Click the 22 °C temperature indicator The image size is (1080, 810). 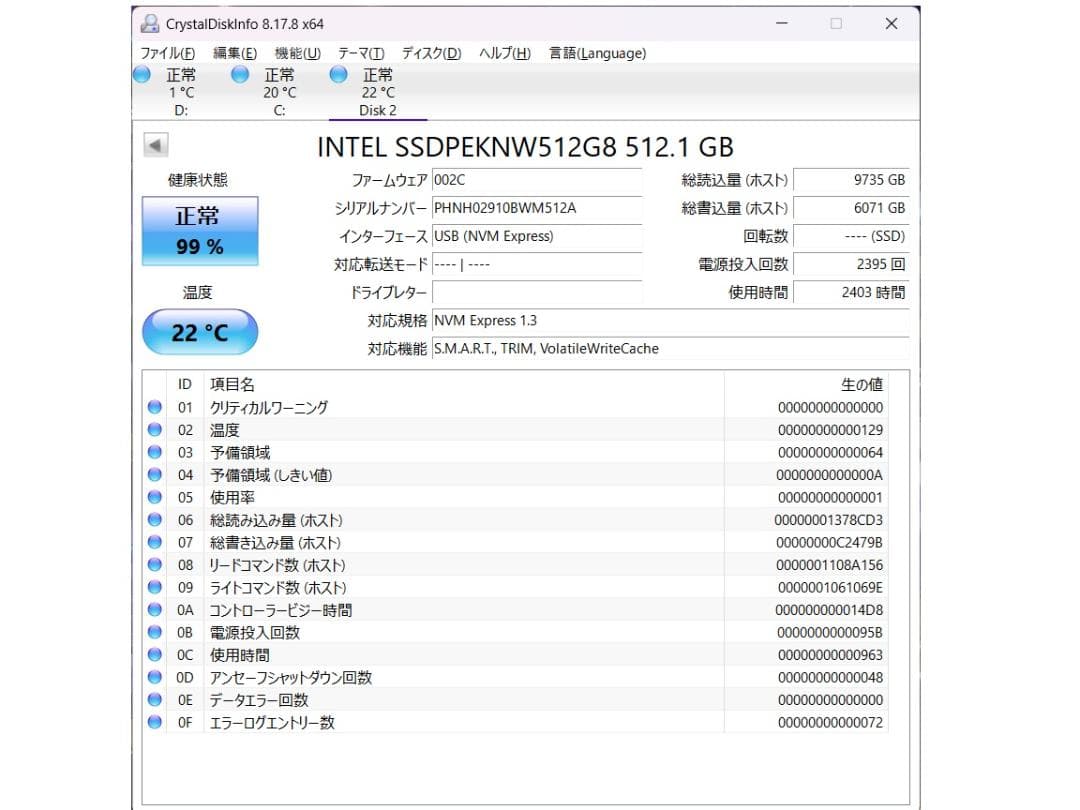(198, 332)
